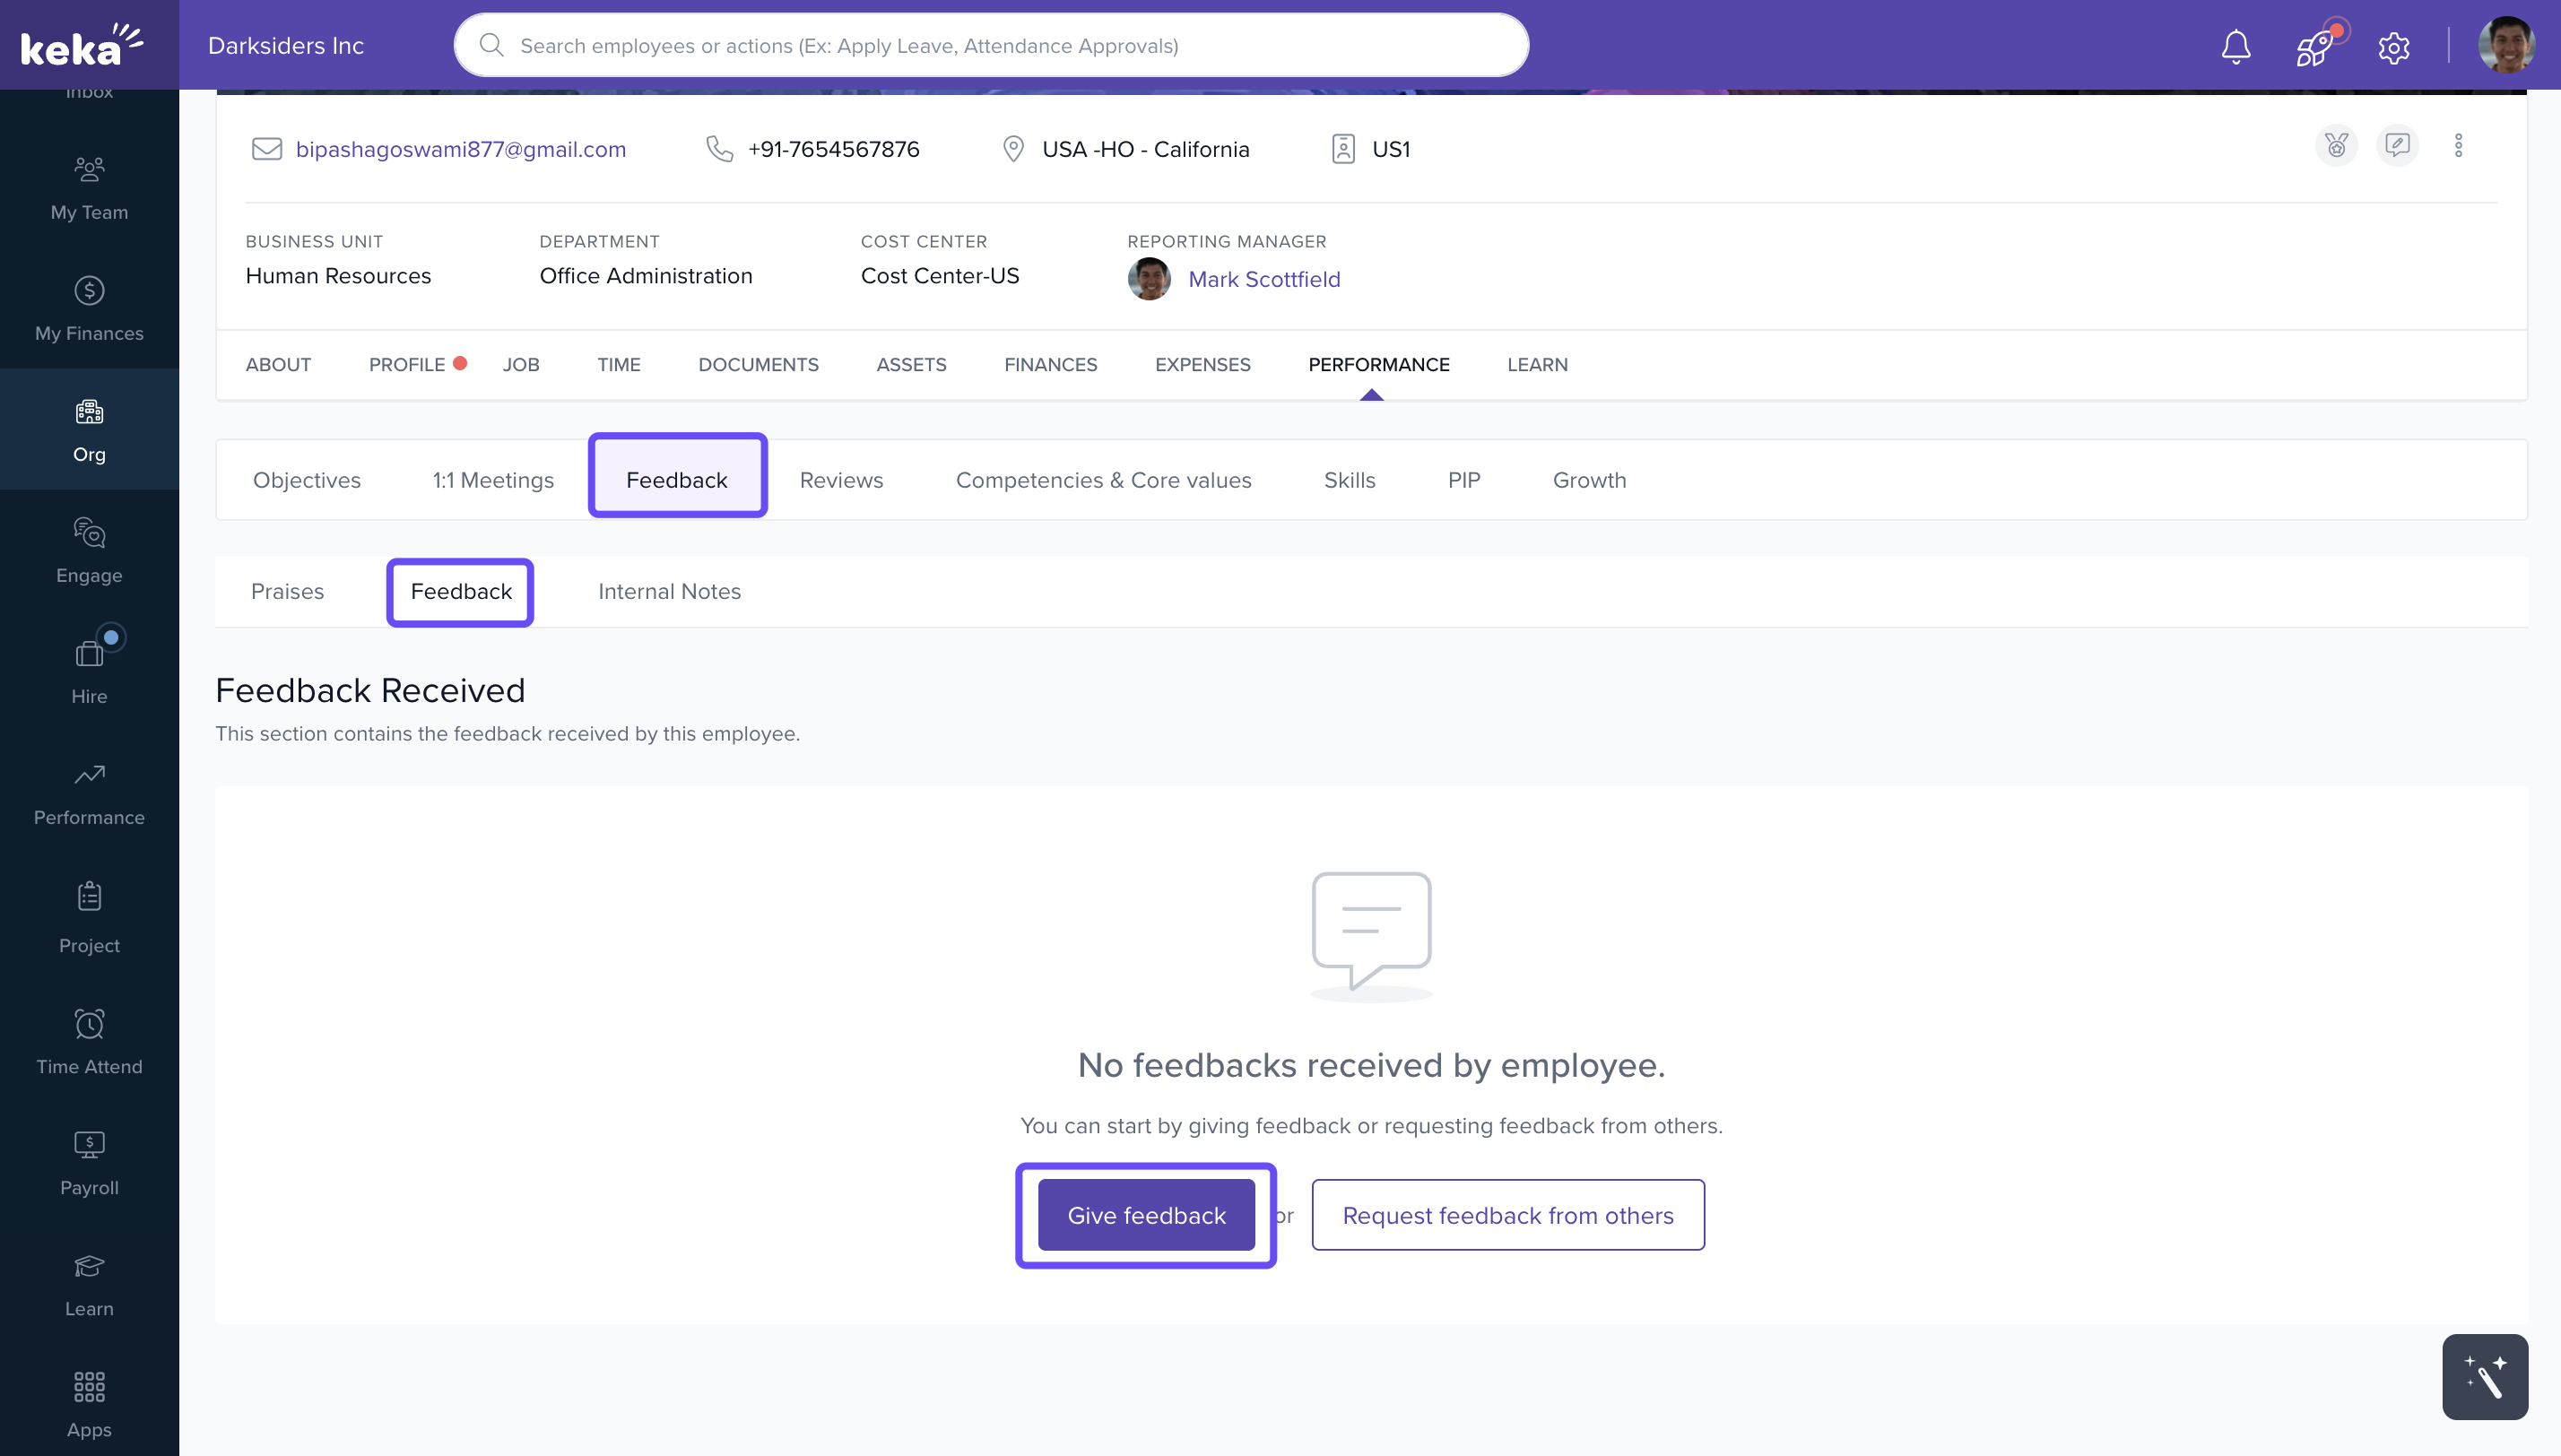The width and height of the screenshot is (2561, 1456).
Task: Click the rocket icon in header
Action: tap(2313, 47)
